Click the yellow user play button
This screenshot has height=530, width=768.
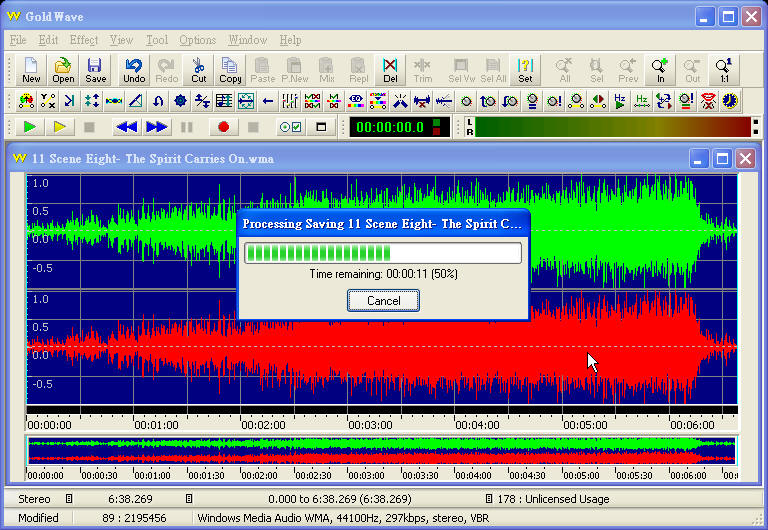tap(60, 127)
